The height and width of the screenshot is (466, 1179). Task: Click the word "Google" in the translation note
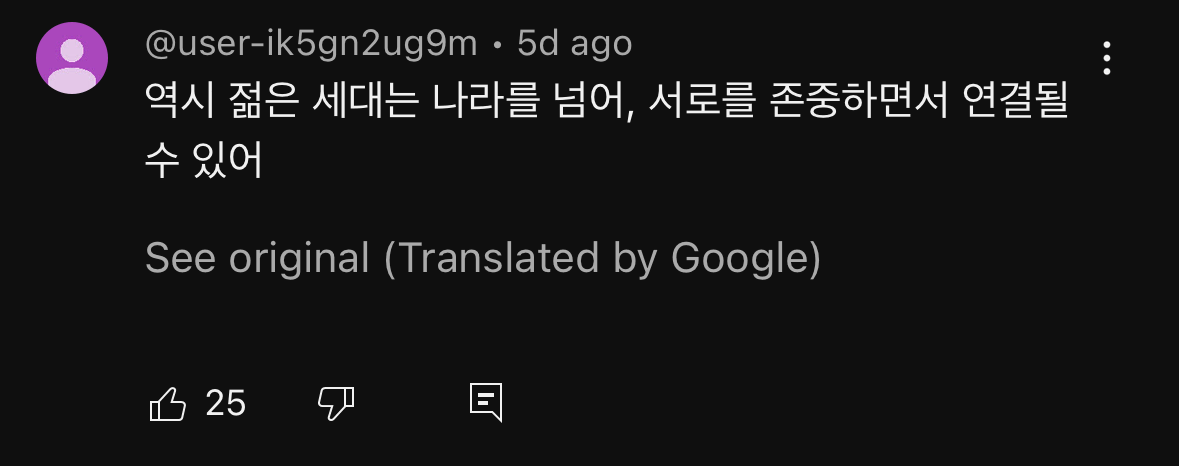point(738,258)
